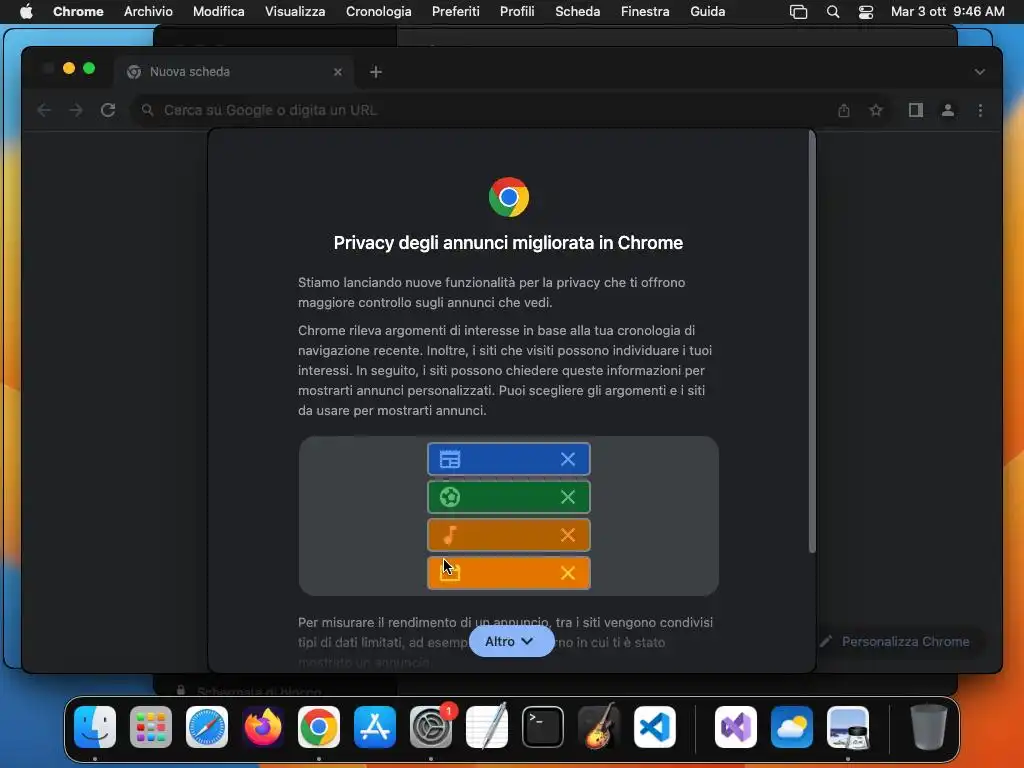Open TextEdit from the Dock
Viewport: 1024px width, 768px height.
tap(487, 727)
